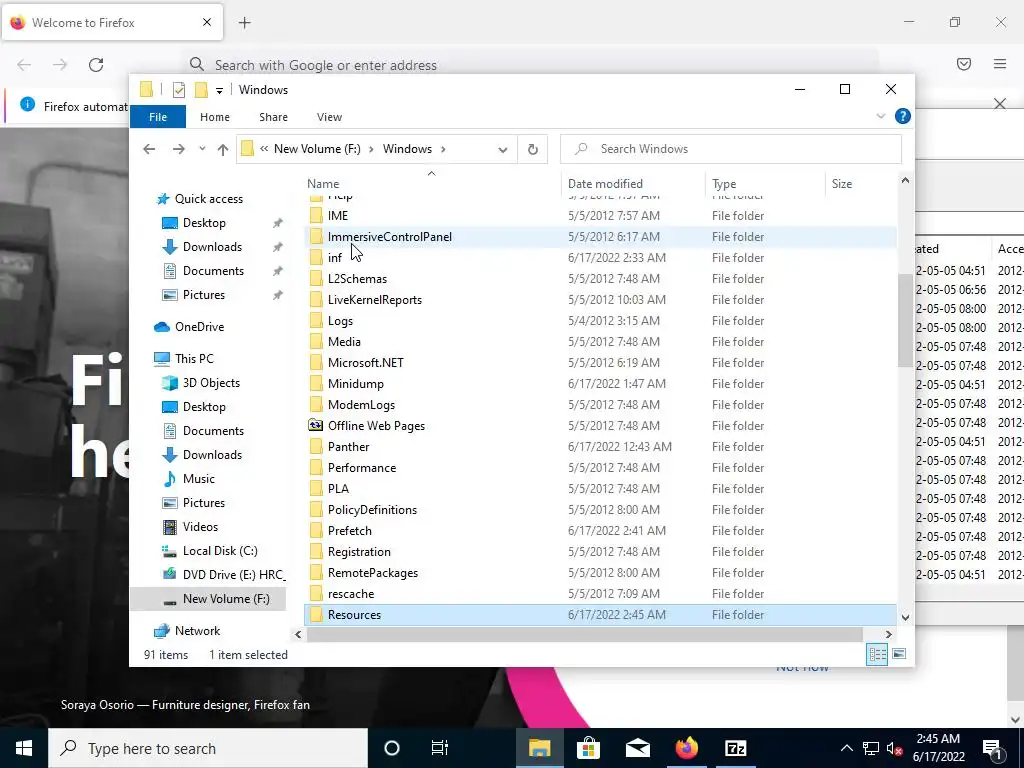
Task: Click file list scroll down arrow
Action: [x=905, y=617]
